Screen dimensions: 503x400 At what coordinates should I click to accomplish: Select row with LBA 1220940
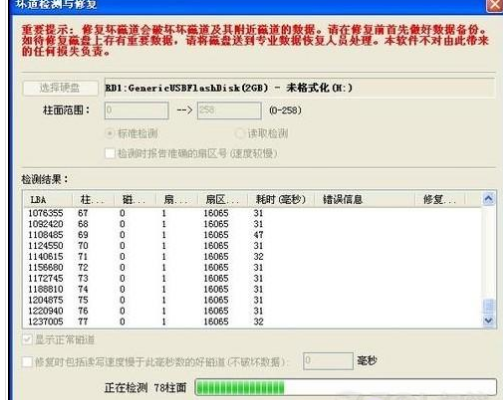(252, 311)
